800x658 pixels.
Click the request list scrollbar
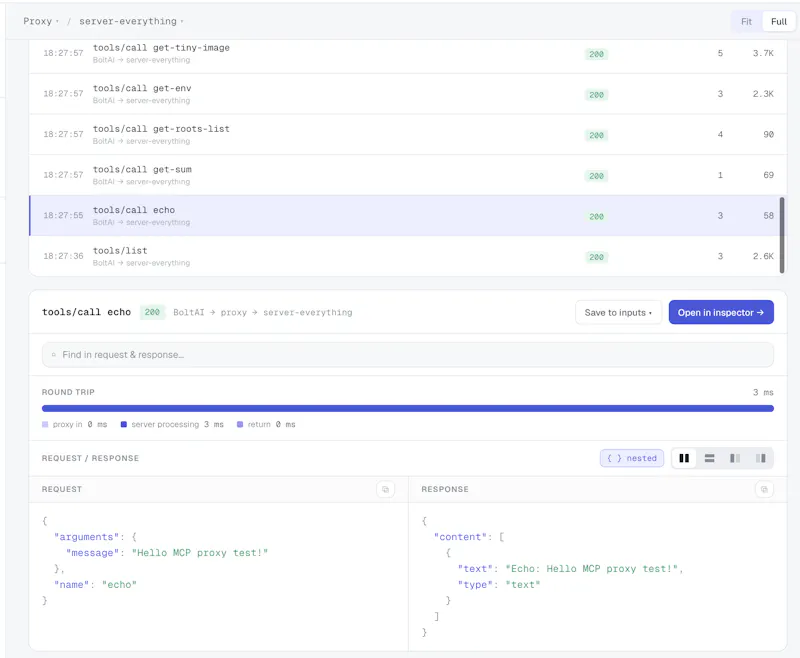click(x=782, y=235)
